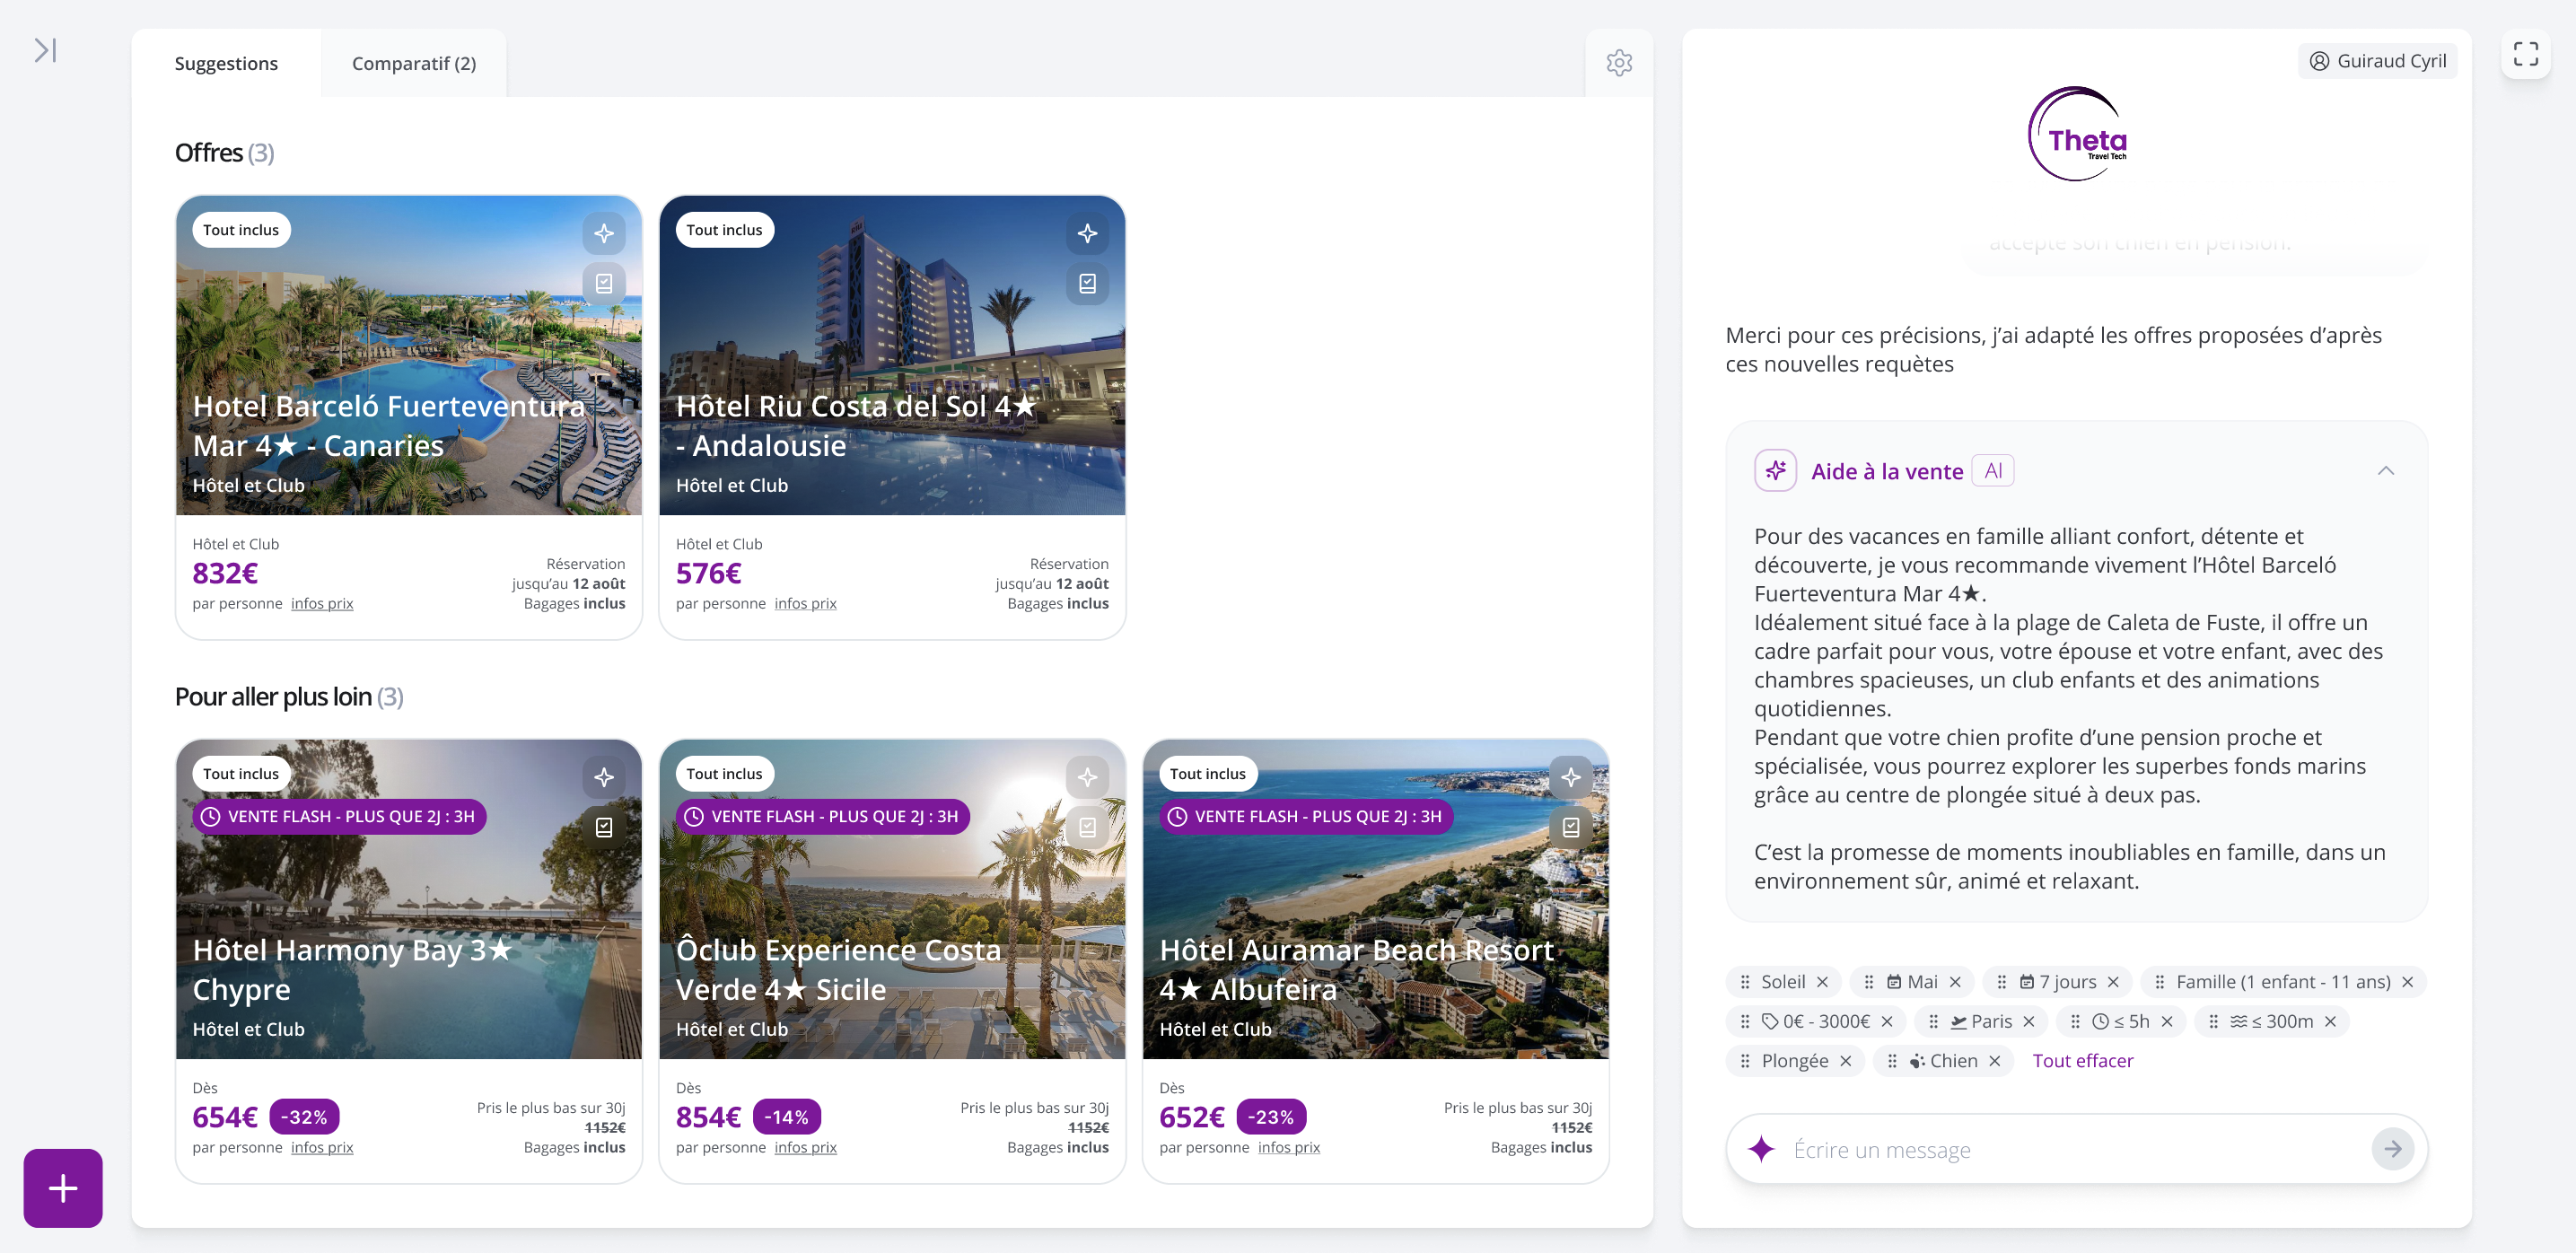
Task: Toggle compare icon on Harmony Bay card
Action: point(604,828)
